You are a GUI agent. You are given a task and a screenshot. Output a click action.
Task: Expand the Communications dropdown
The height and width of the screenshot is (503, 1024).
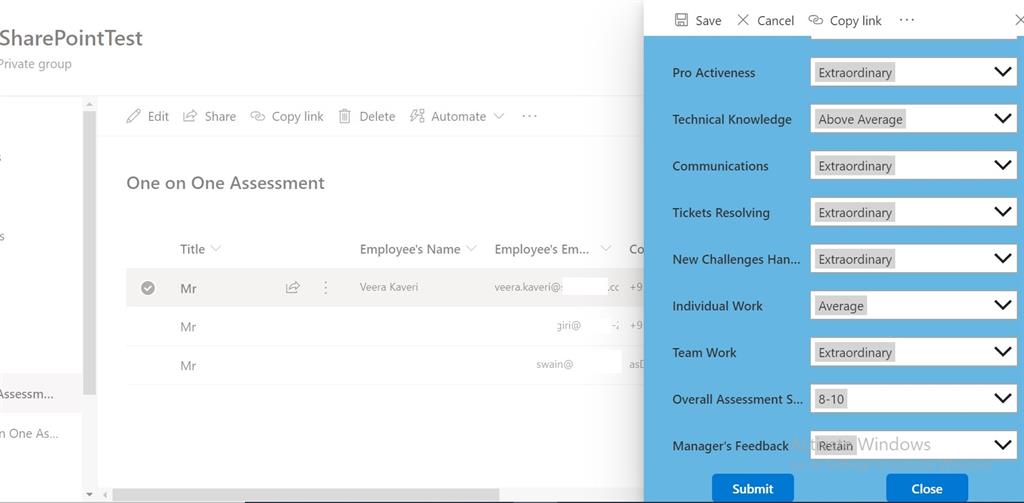point(914,166)
